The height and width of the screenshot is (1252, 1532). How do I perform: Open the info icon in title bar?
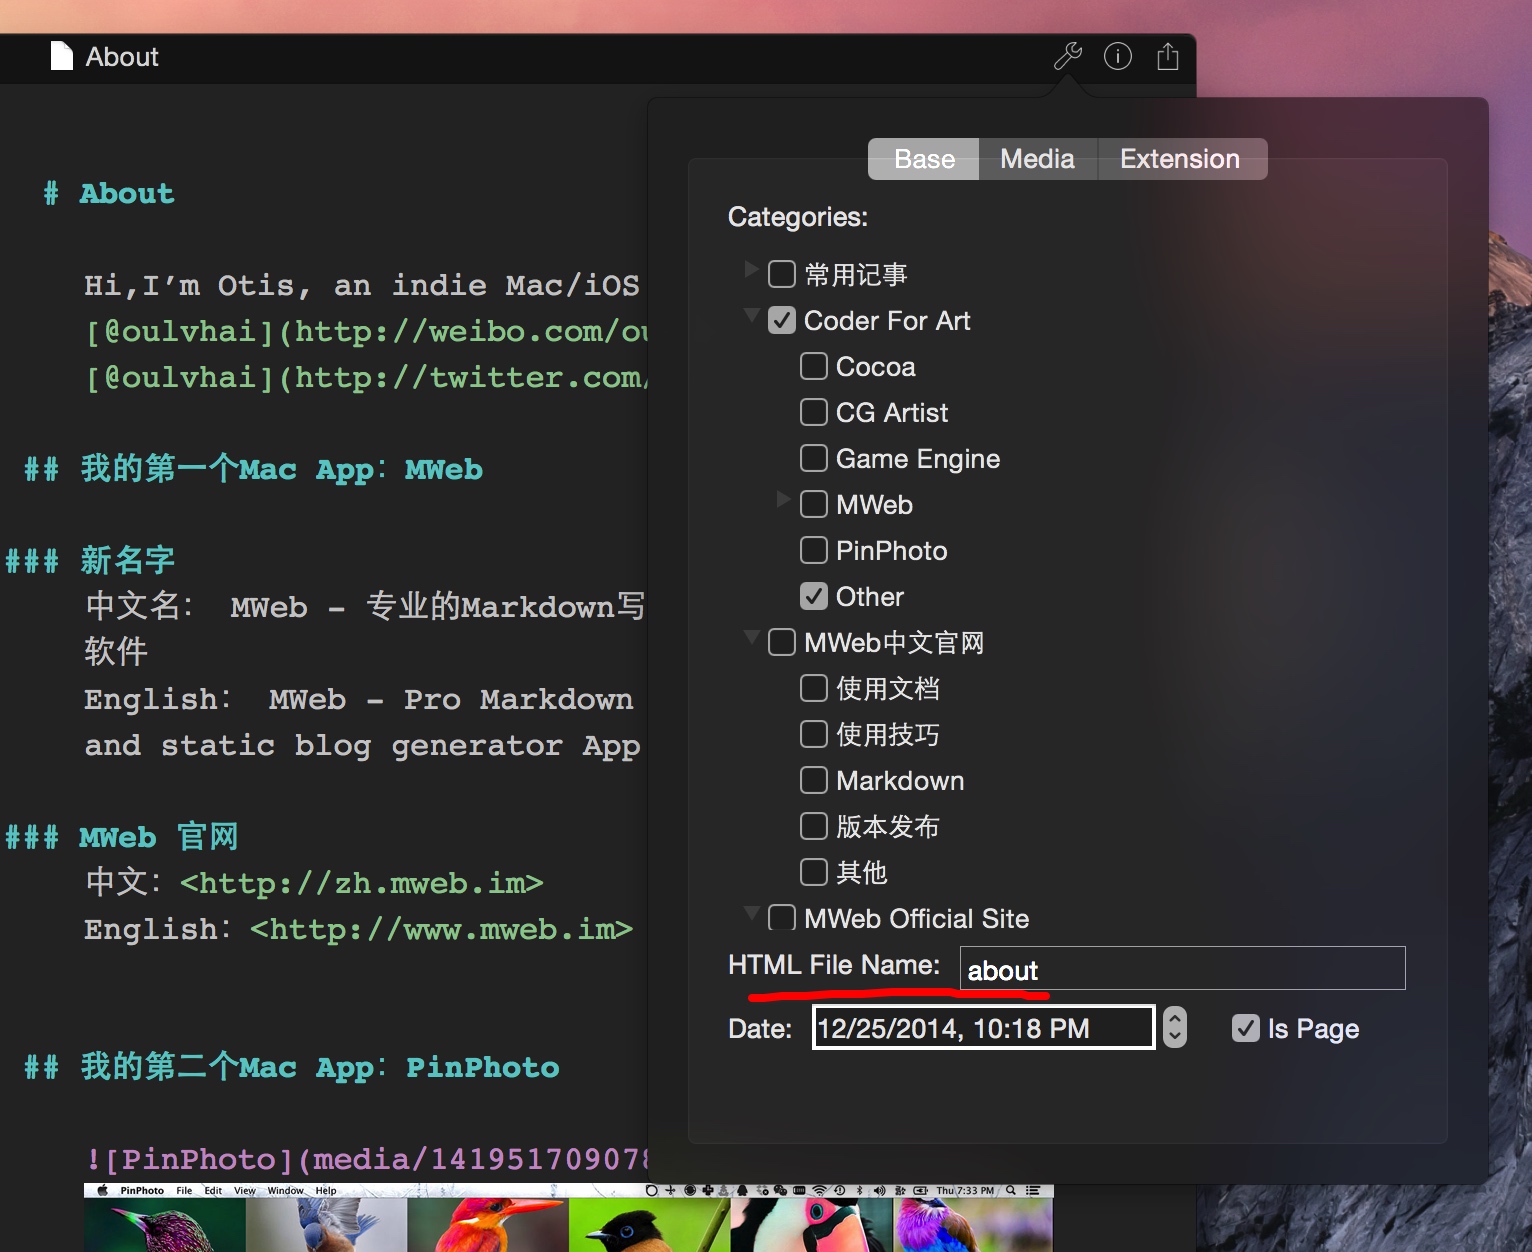[1118, 56]
